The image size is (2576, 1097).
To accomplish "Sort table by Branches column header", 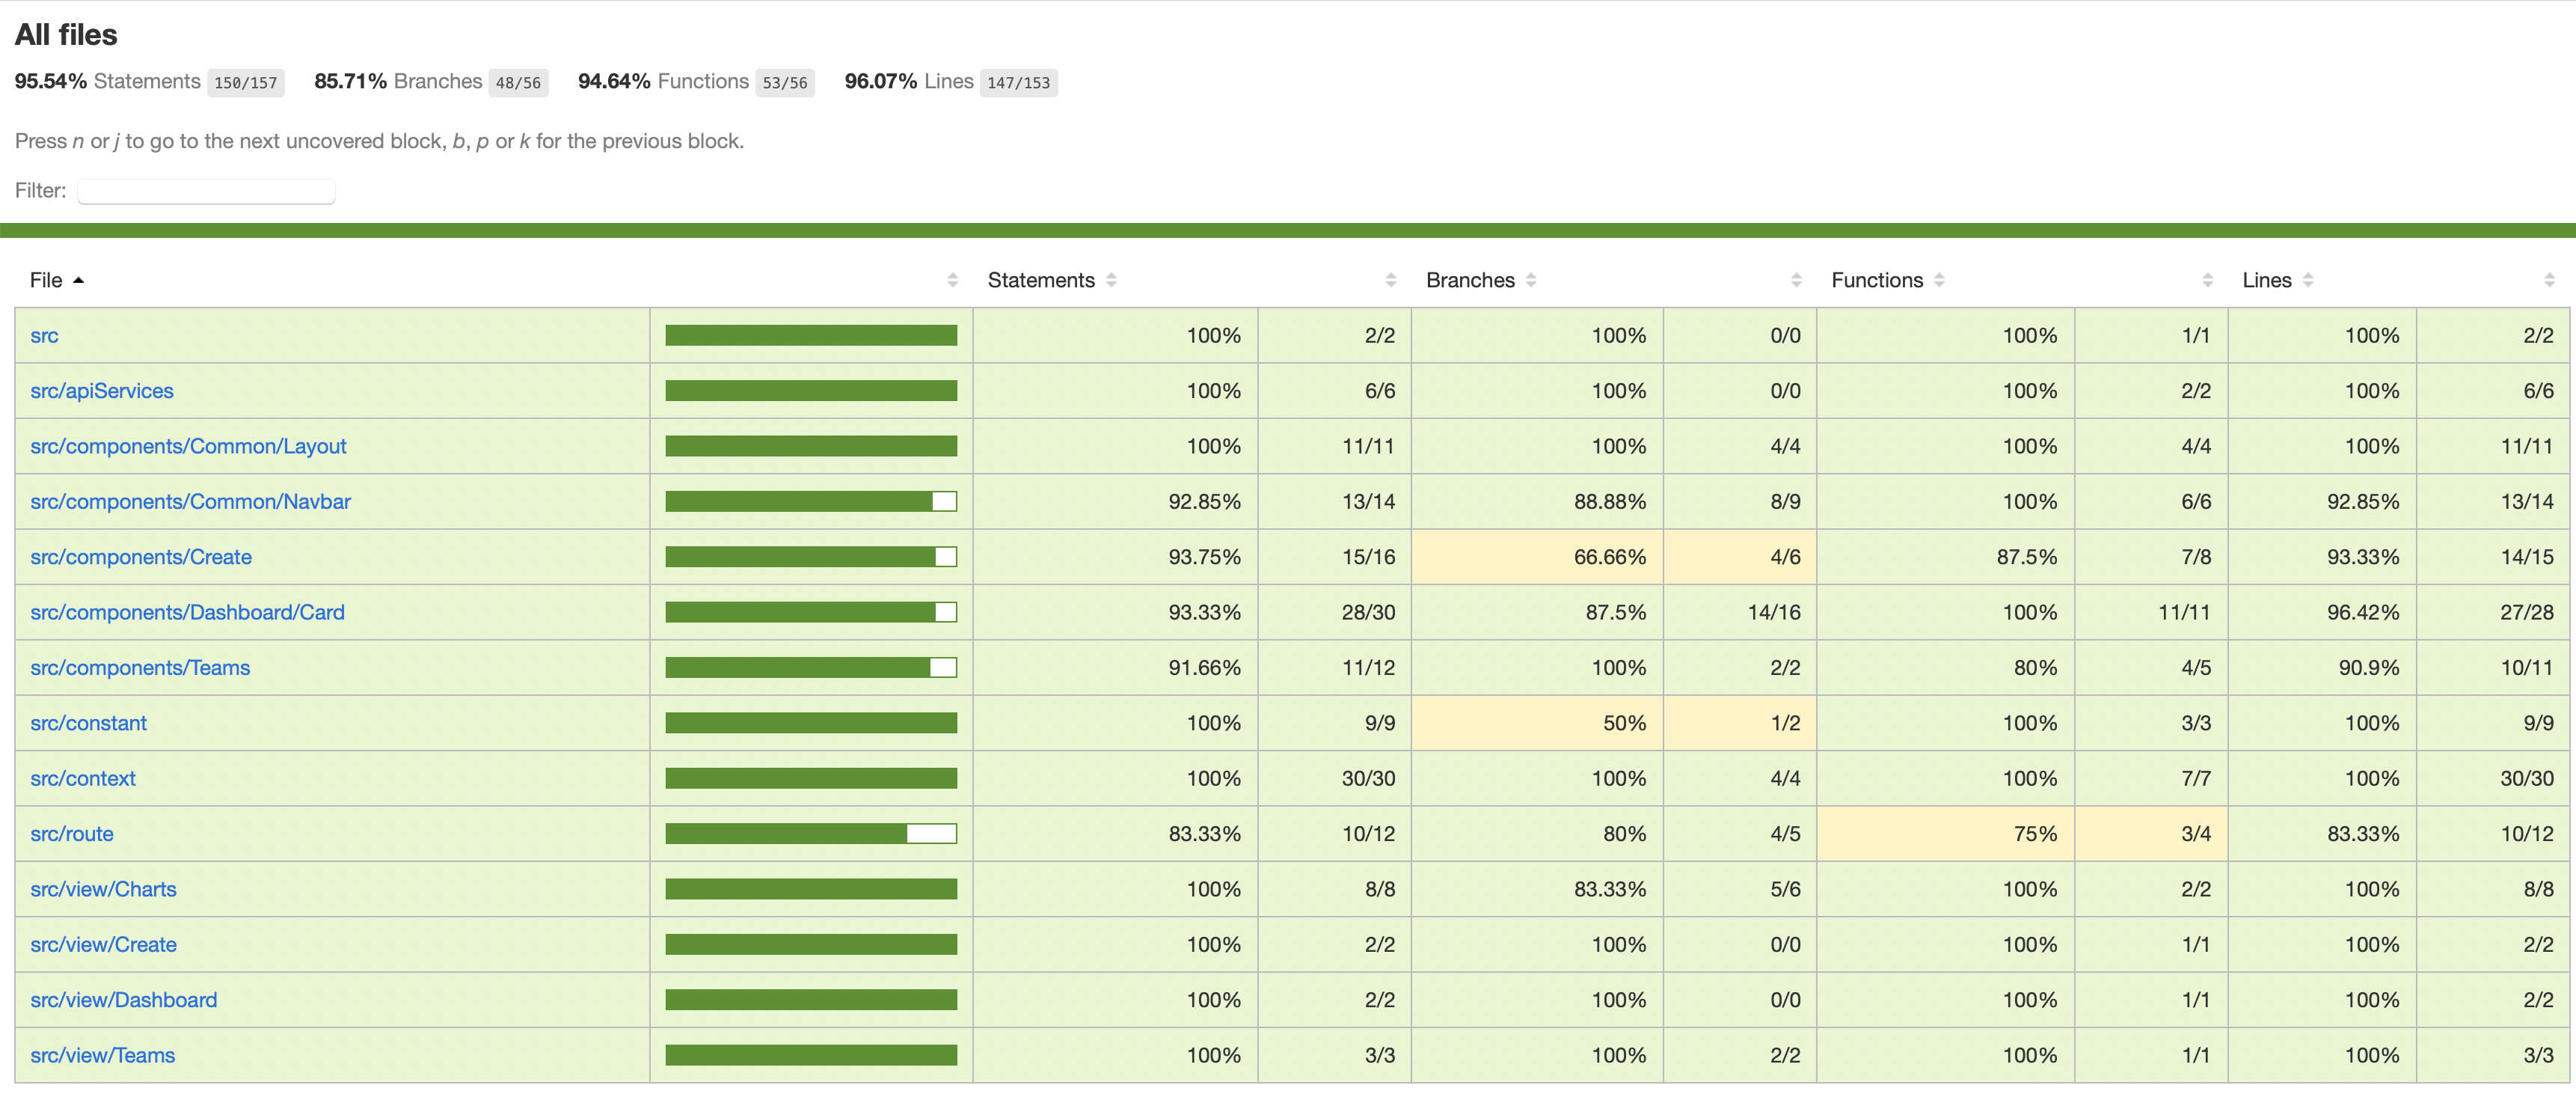I will (1469, 281).
